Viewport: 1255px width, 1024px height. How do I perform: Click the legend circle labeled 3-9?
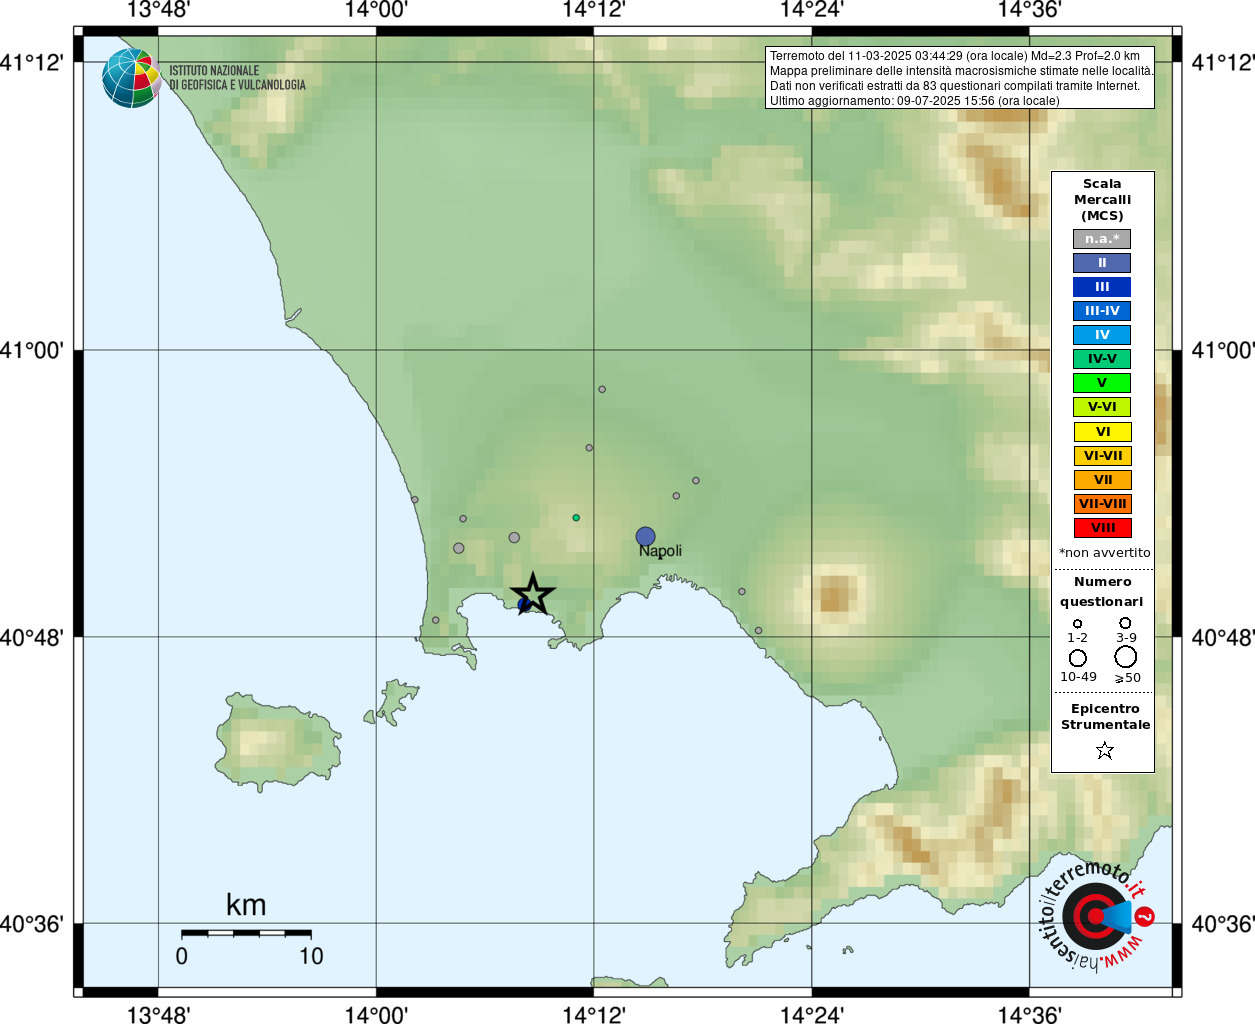[x=1126, y=623]
